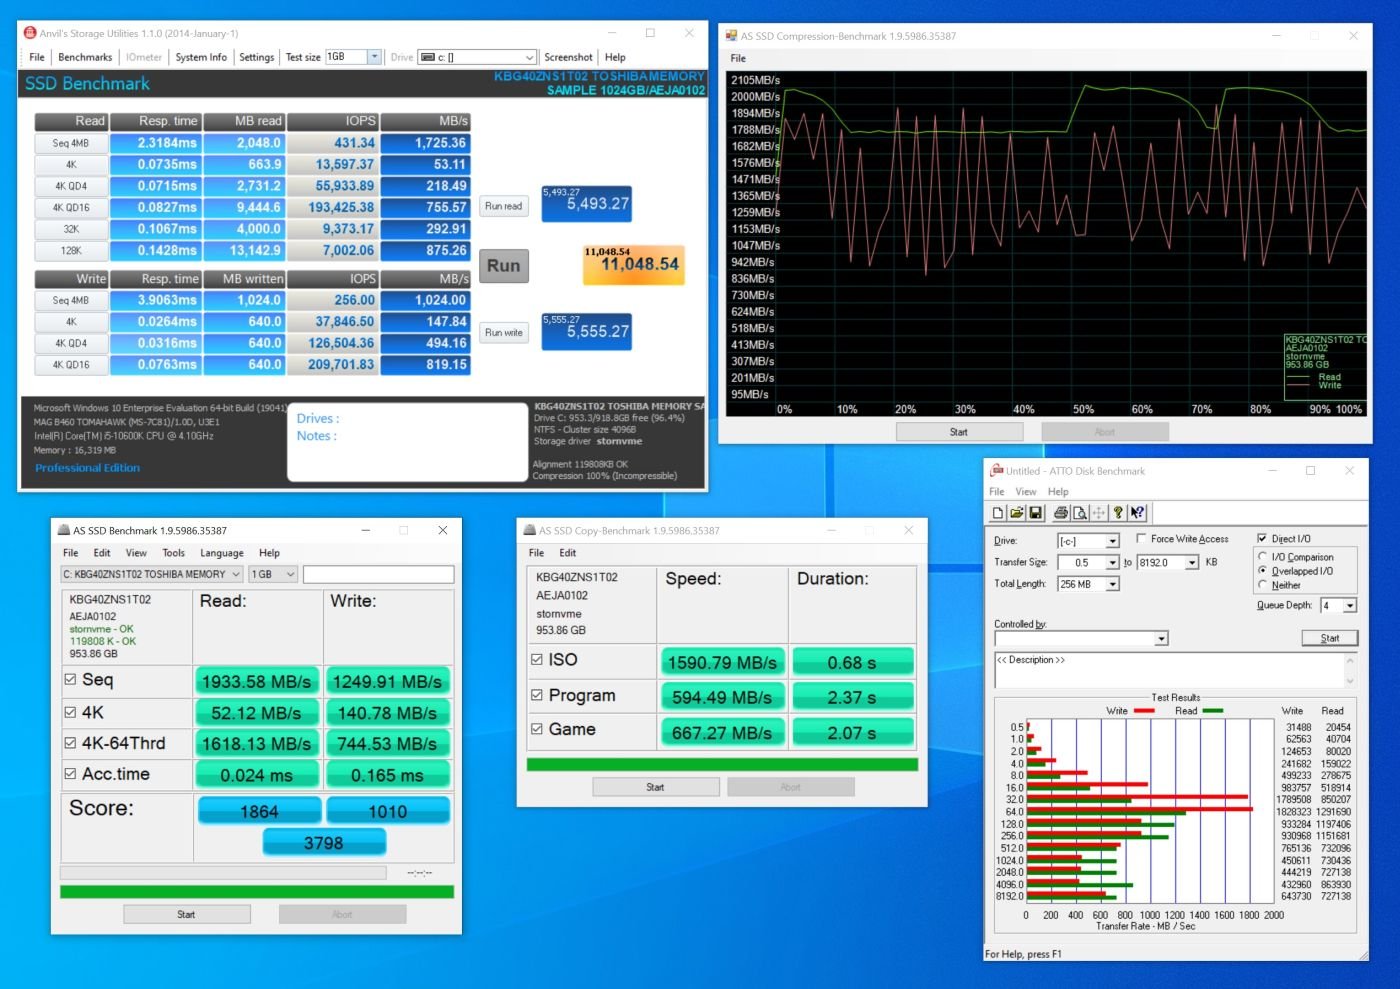
Task: Click the Description text field in ATTO
Action: click(x=1168, y=670)
